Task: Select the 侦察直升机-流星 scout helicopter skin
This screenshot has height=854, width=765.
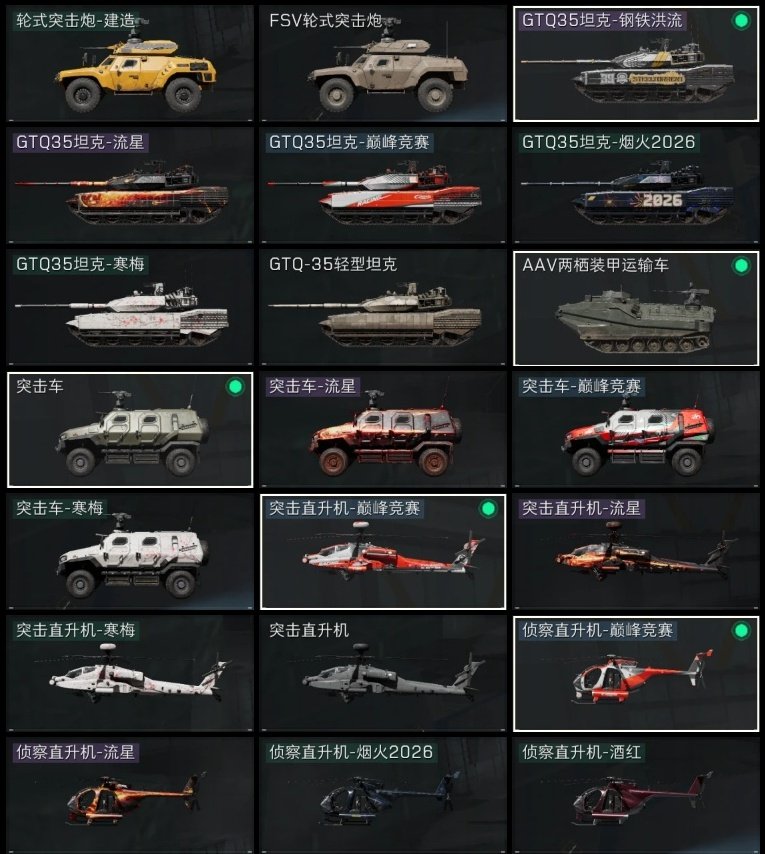Action: click(x=130, y=795)
